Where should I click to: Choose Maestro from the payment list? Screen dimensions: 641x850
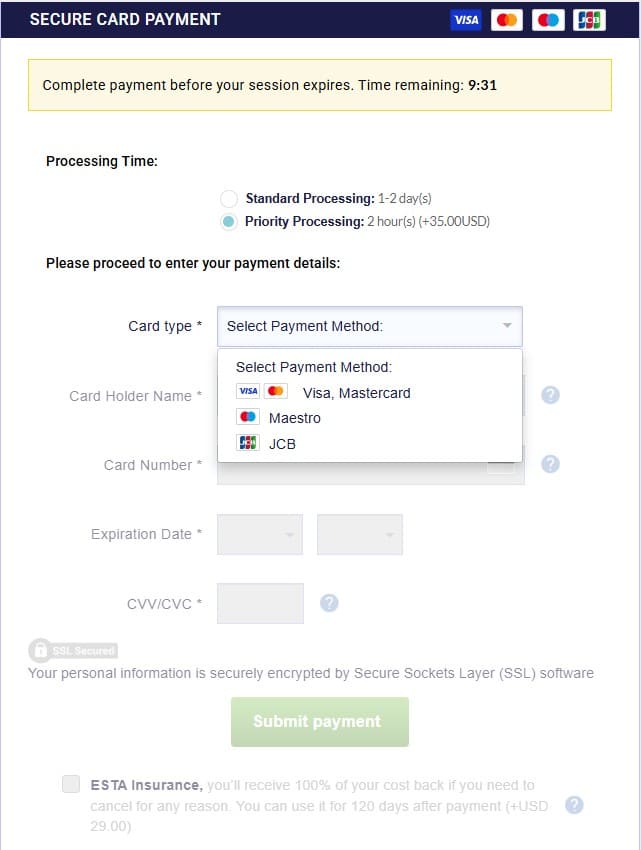(x=294, y=418)
